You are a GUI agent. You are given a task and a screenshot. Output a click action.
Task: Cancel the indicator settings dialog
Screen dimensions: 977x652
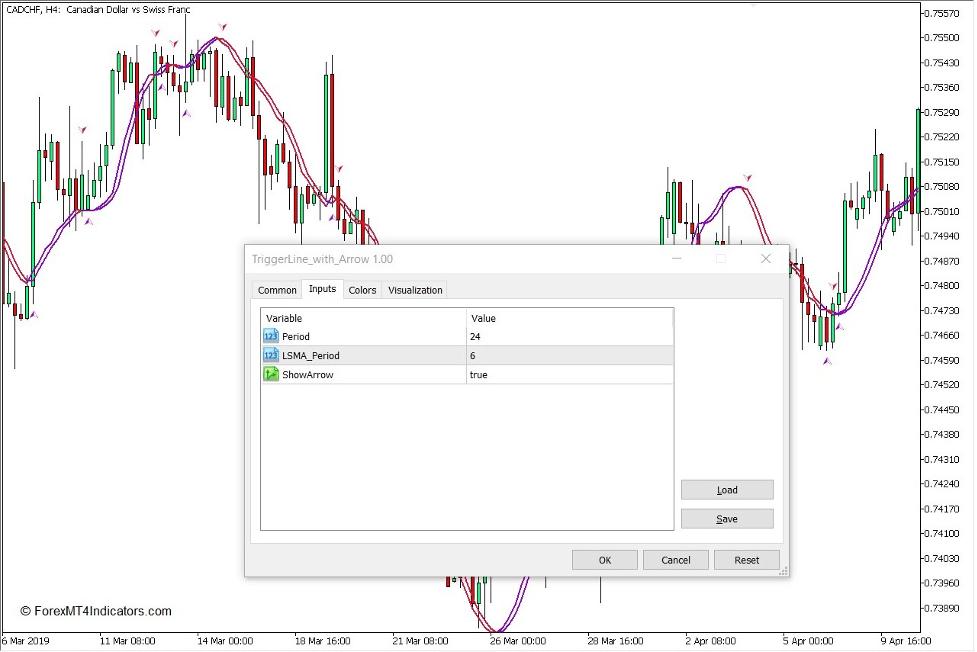pyautogui.click(x=676, y=559)
